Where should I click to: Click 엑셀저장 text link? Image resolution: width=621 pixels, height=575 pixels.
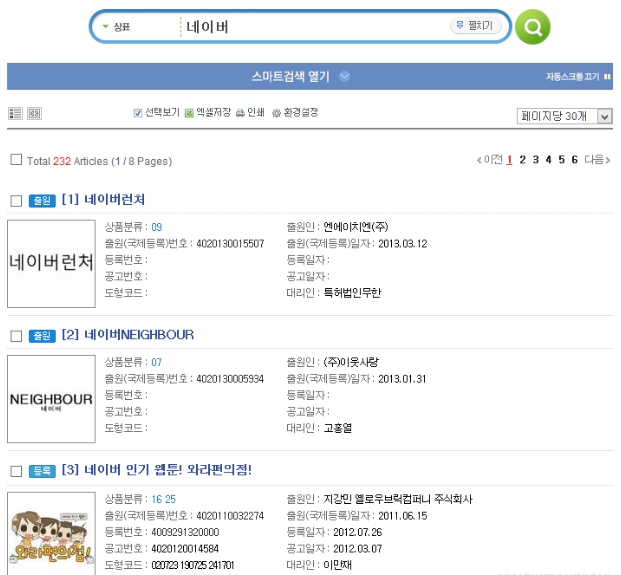pos(213,112)
